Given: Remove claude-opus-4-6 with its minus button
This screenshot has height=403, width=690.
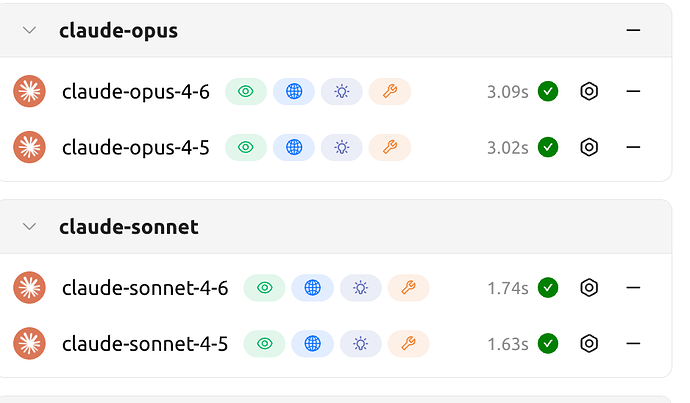Looking at the screenshot, I should pyautogui.click(x=632, y=92).
